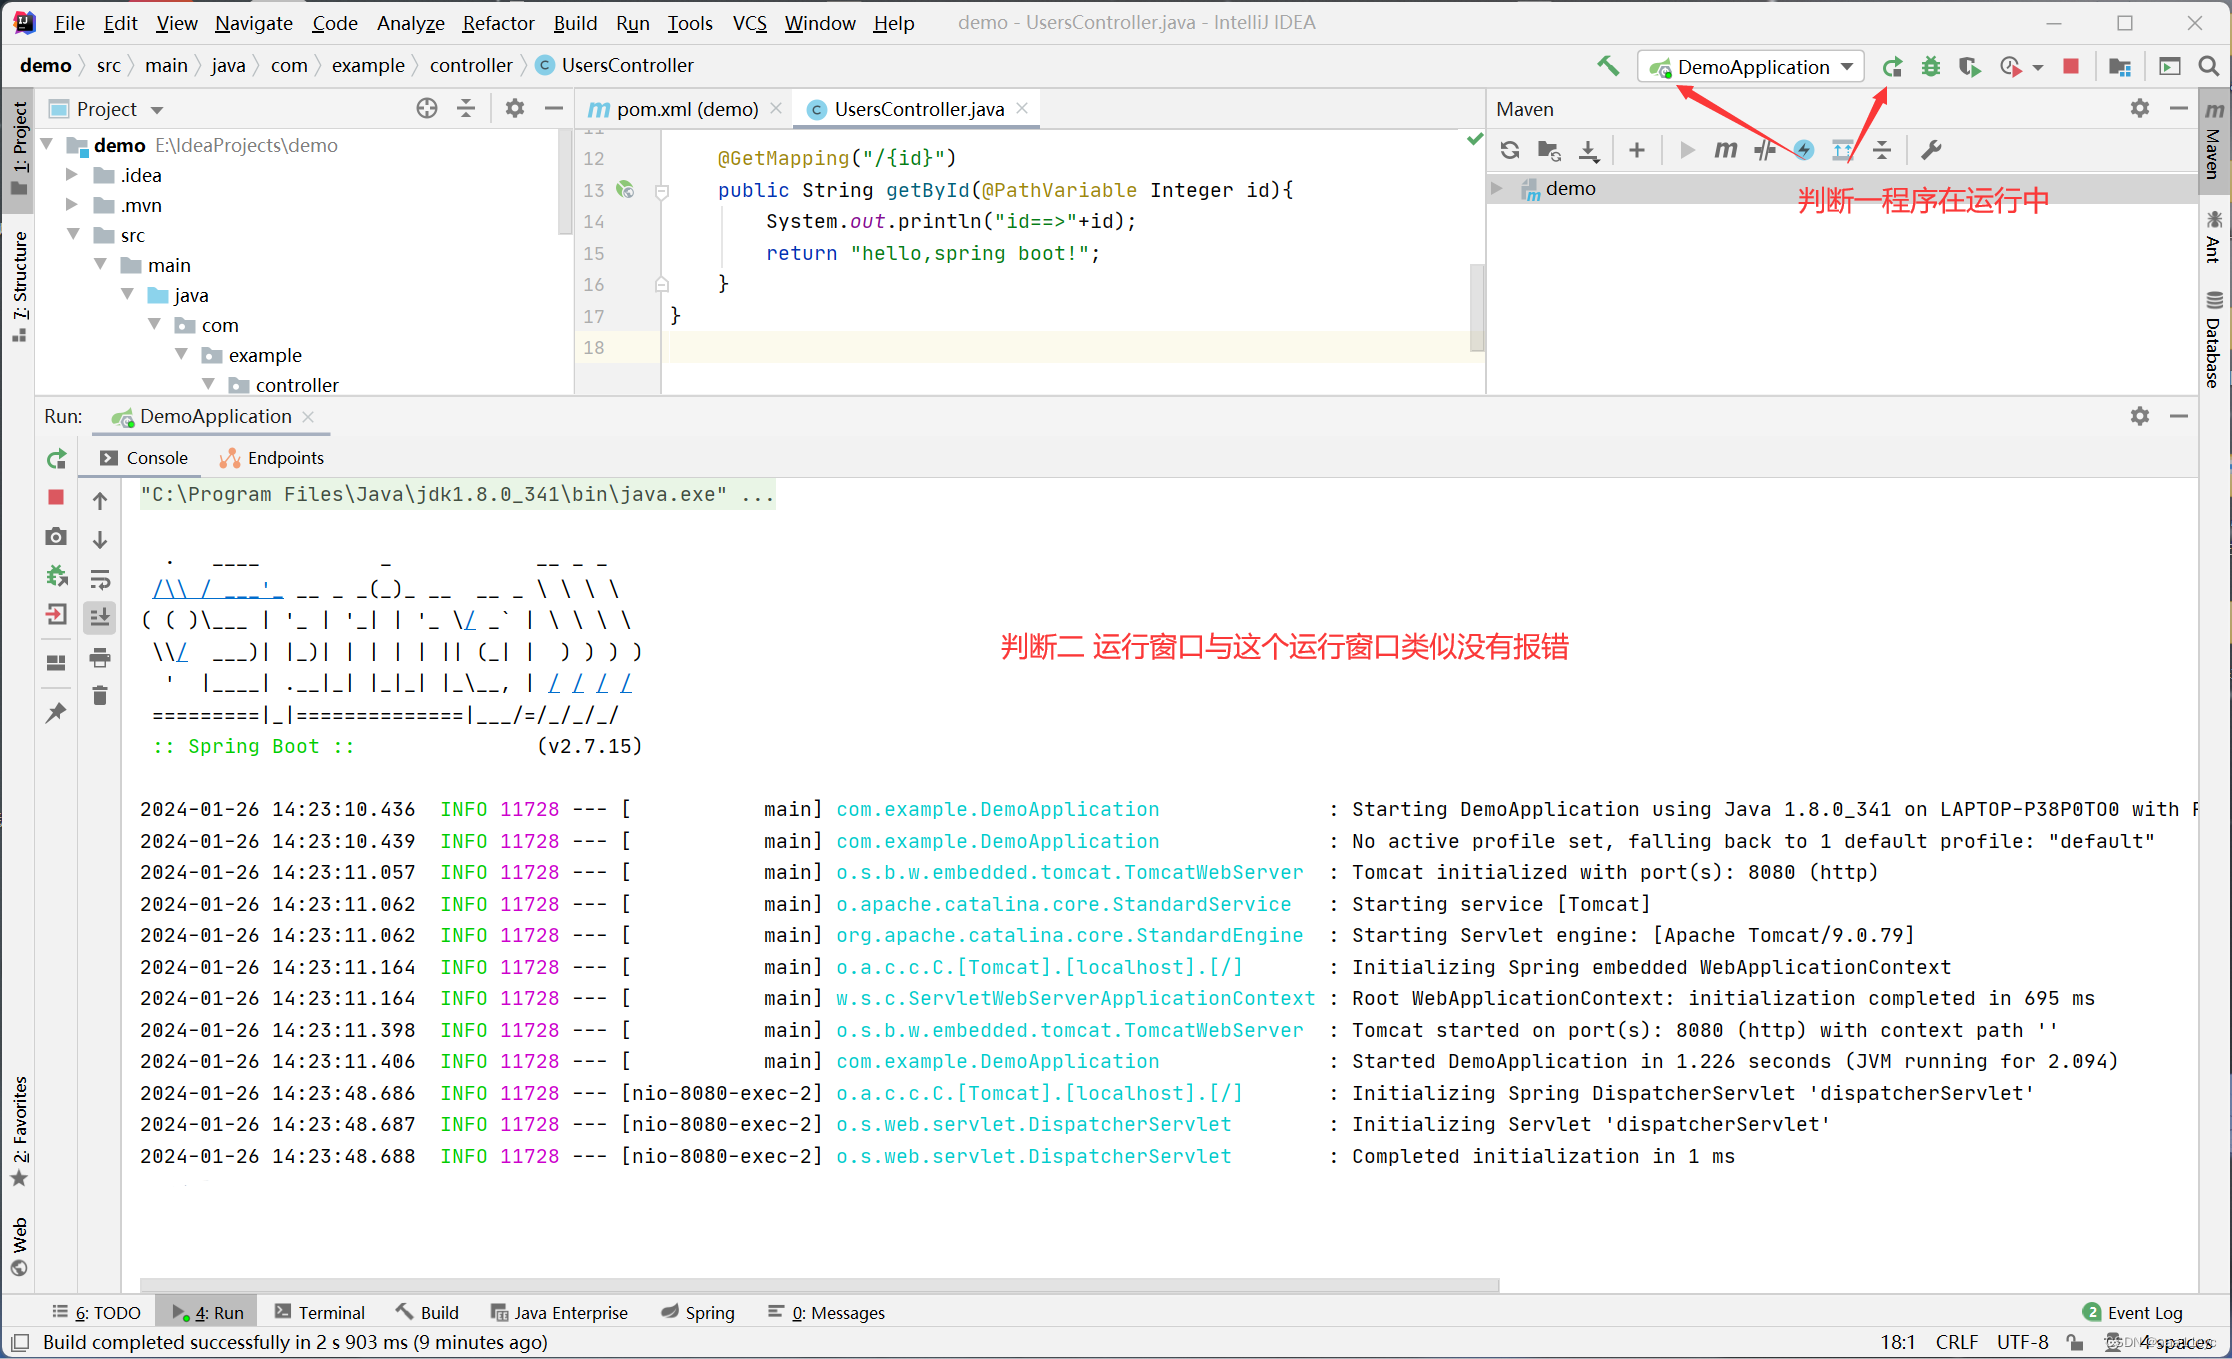Screen dimensions: 2232x1359
Task: Collapse the main folder in tree
Action: 100,264
